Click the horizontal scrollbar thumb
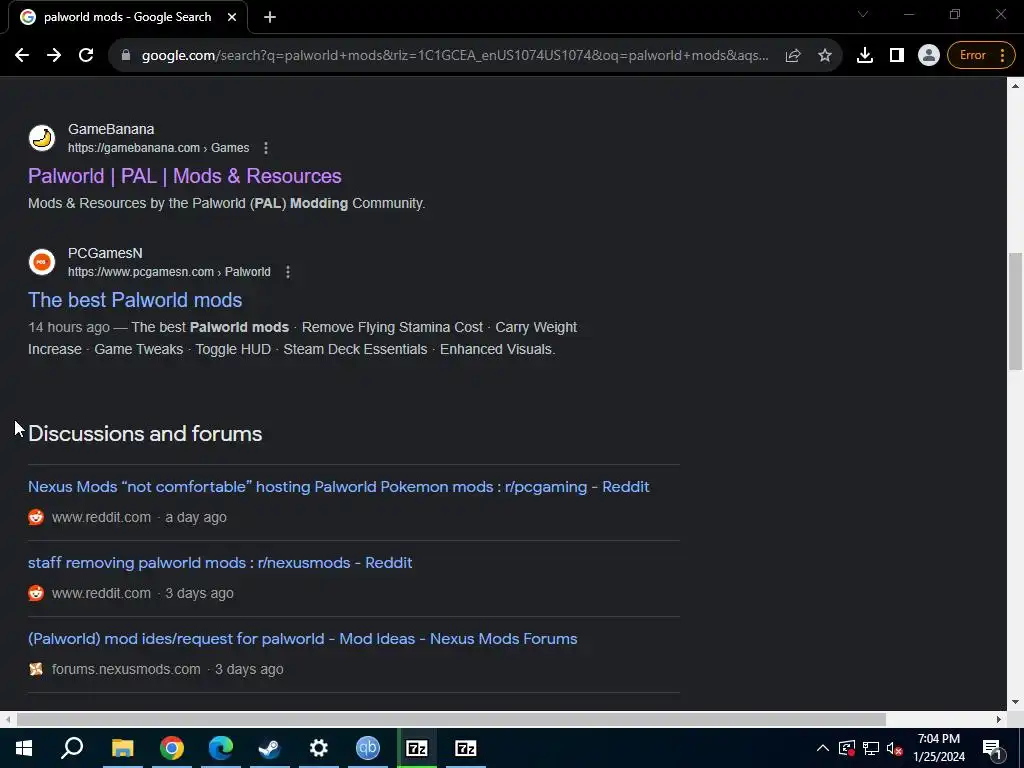The height and width of the screenshot is (768, 1024). click(451, 720)
